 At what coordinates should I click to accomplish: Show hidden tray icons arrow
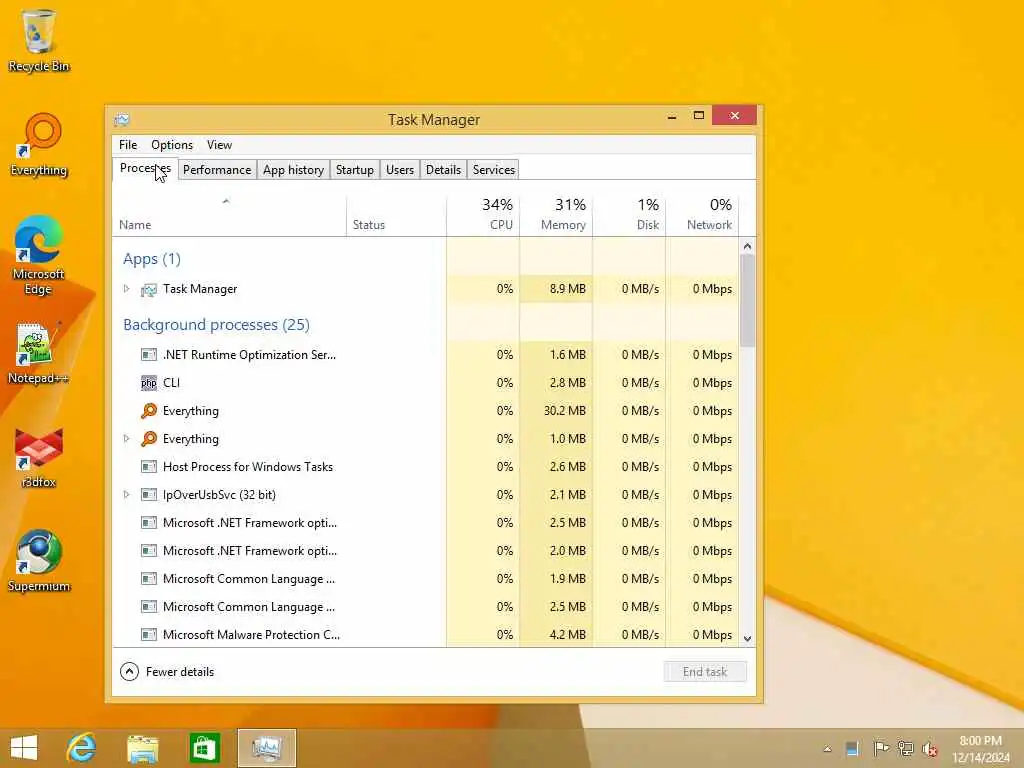click(827, 749)
